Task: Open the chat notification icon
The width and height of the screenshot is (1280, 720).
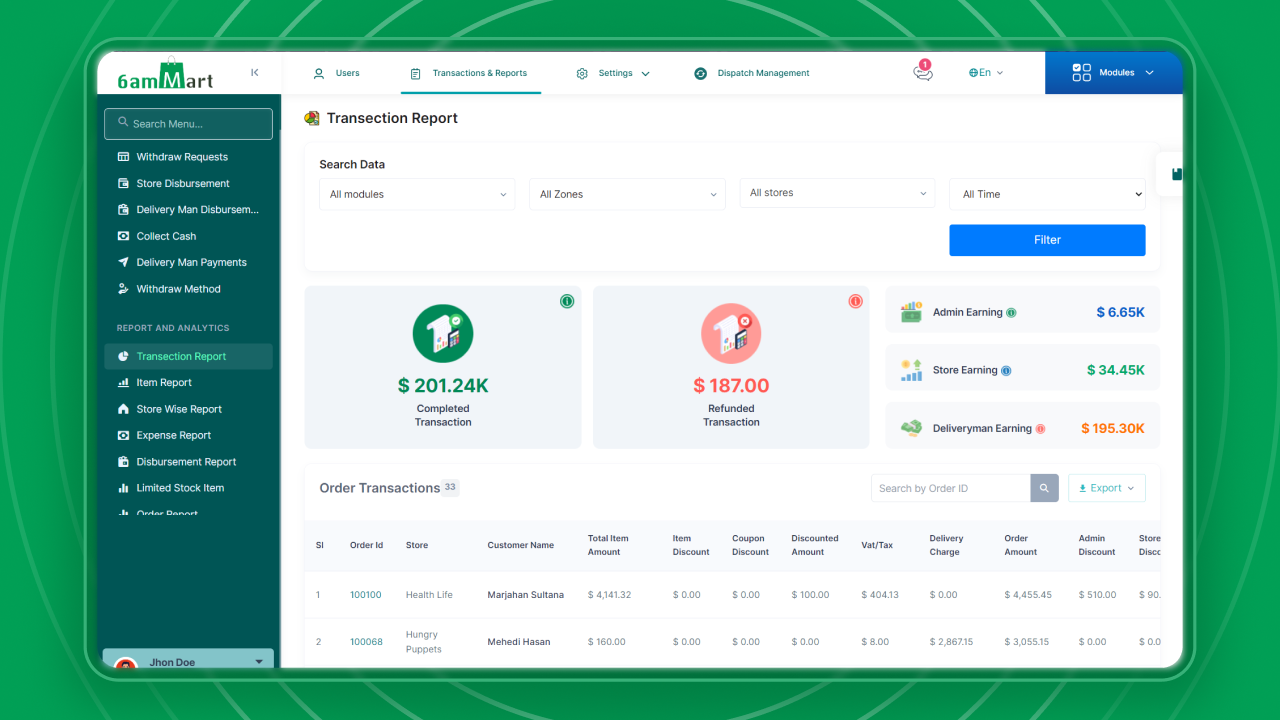Action: [x=922, y=73]
